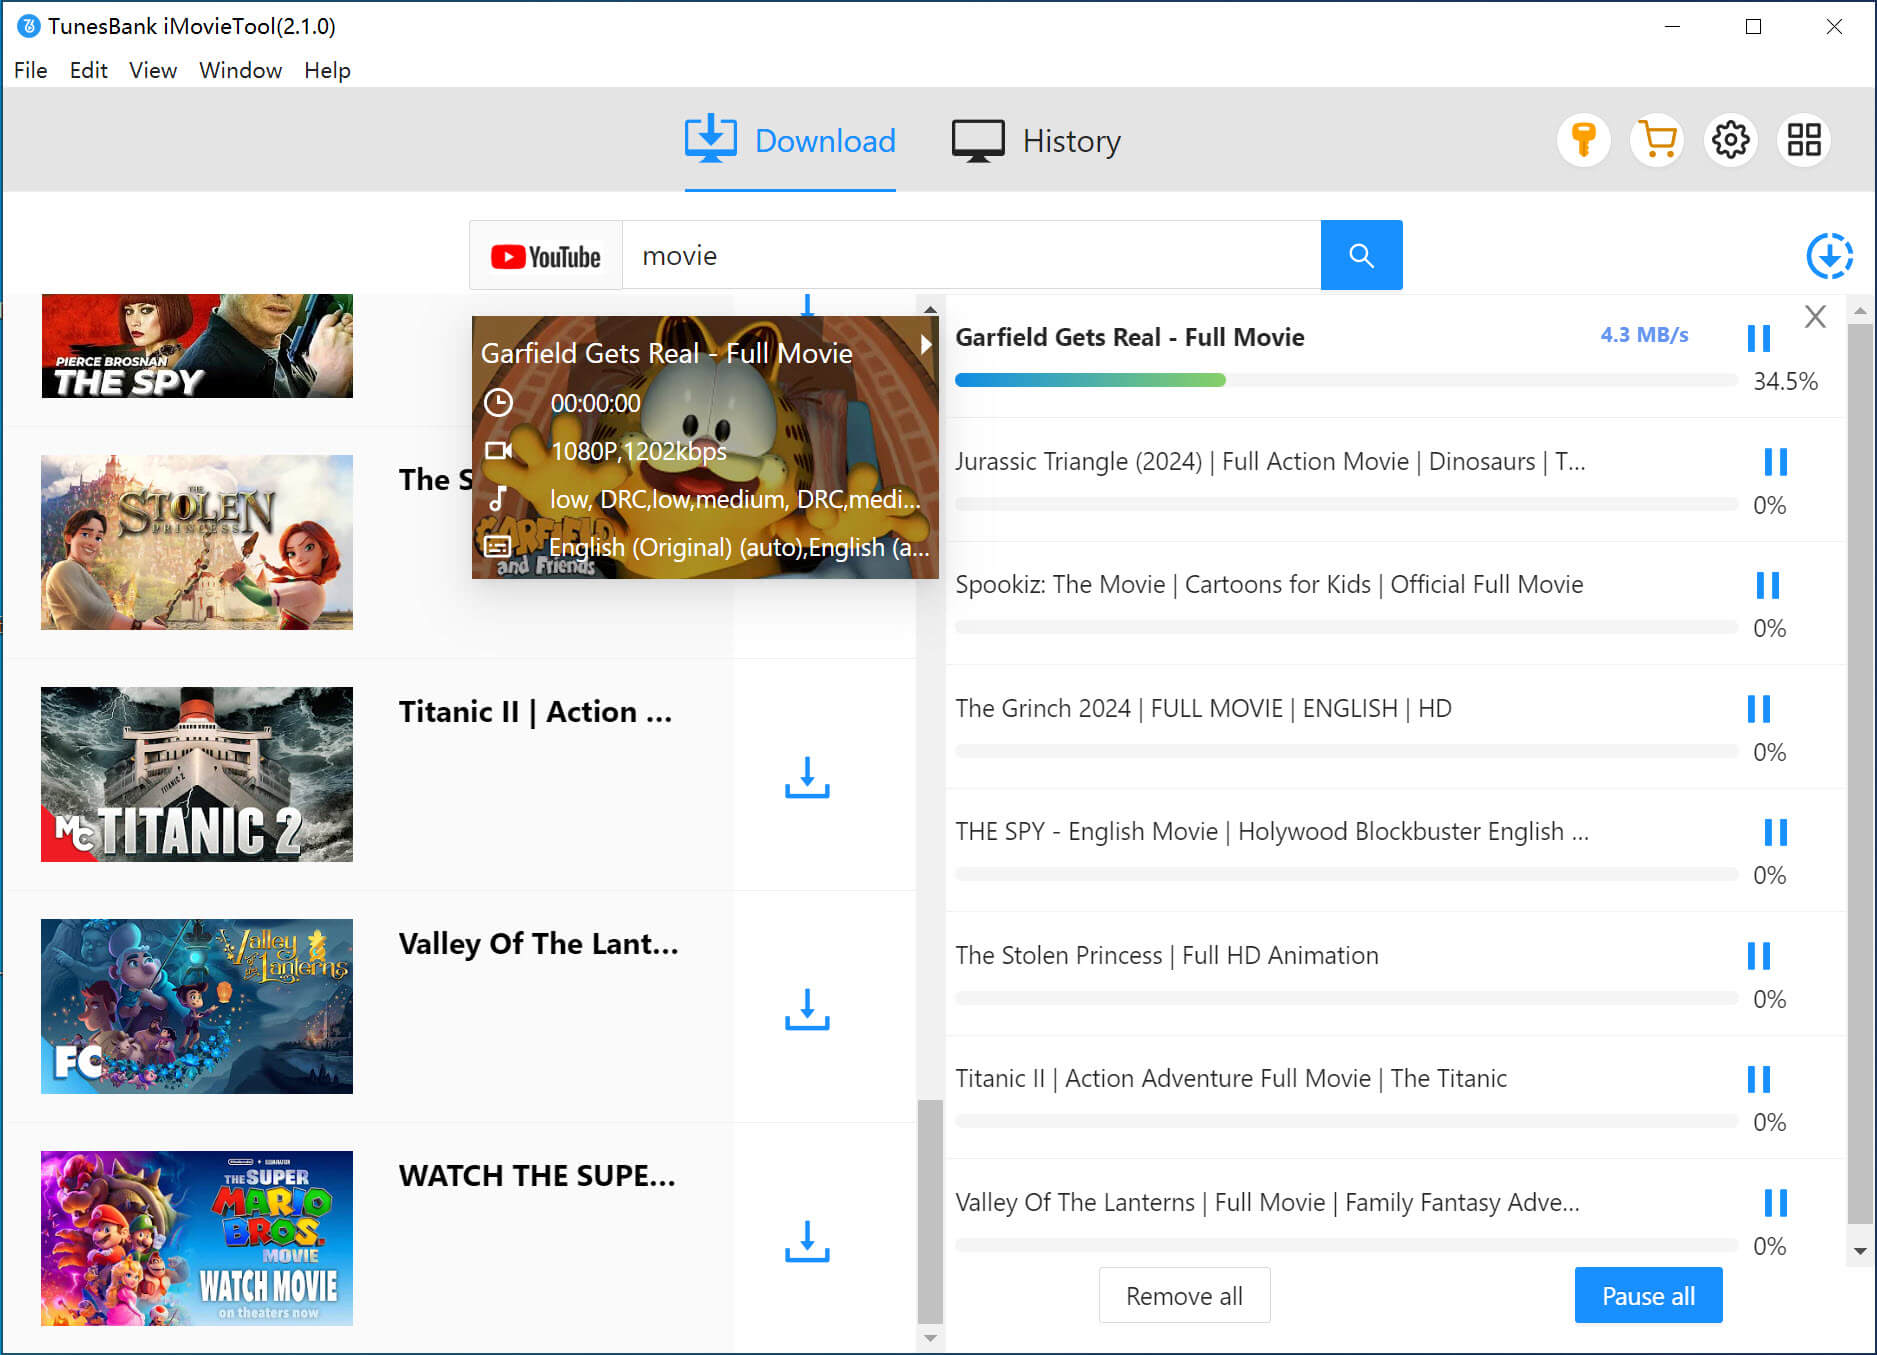Click the Garfield Gets Real progress bar
This screenshot has width=1877, height=1355.
pos(1346,380)
